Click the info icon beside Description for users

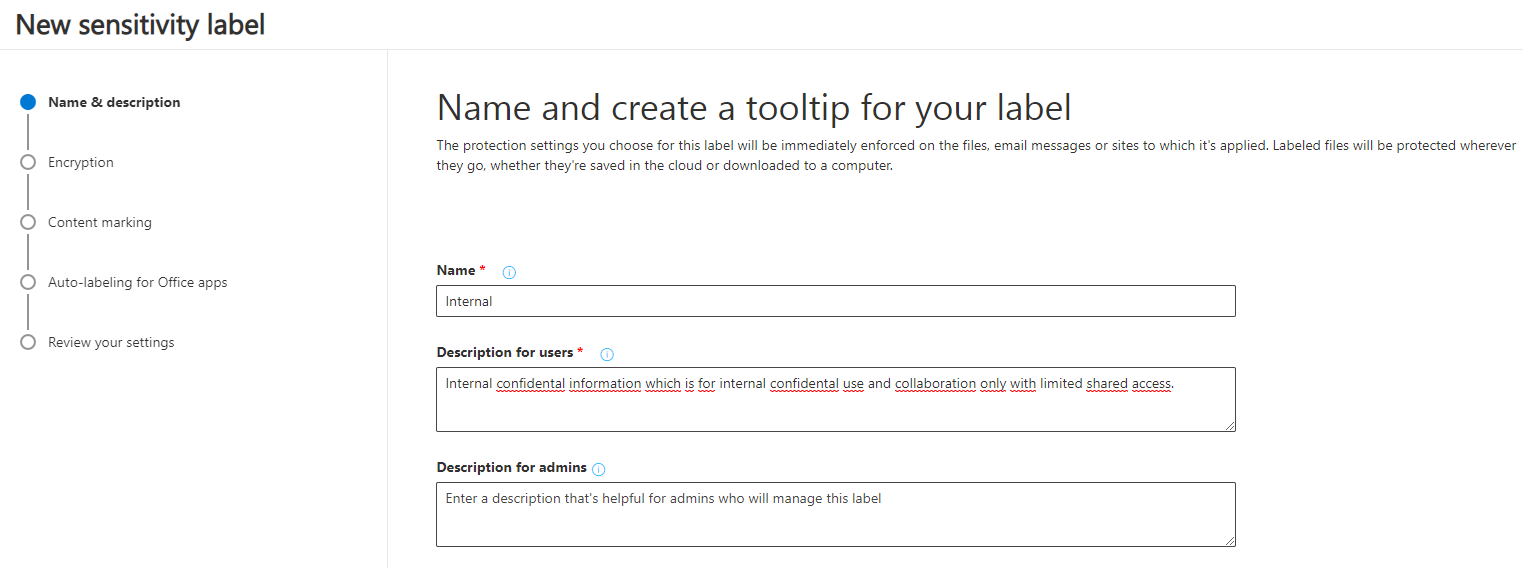point(607,354)
